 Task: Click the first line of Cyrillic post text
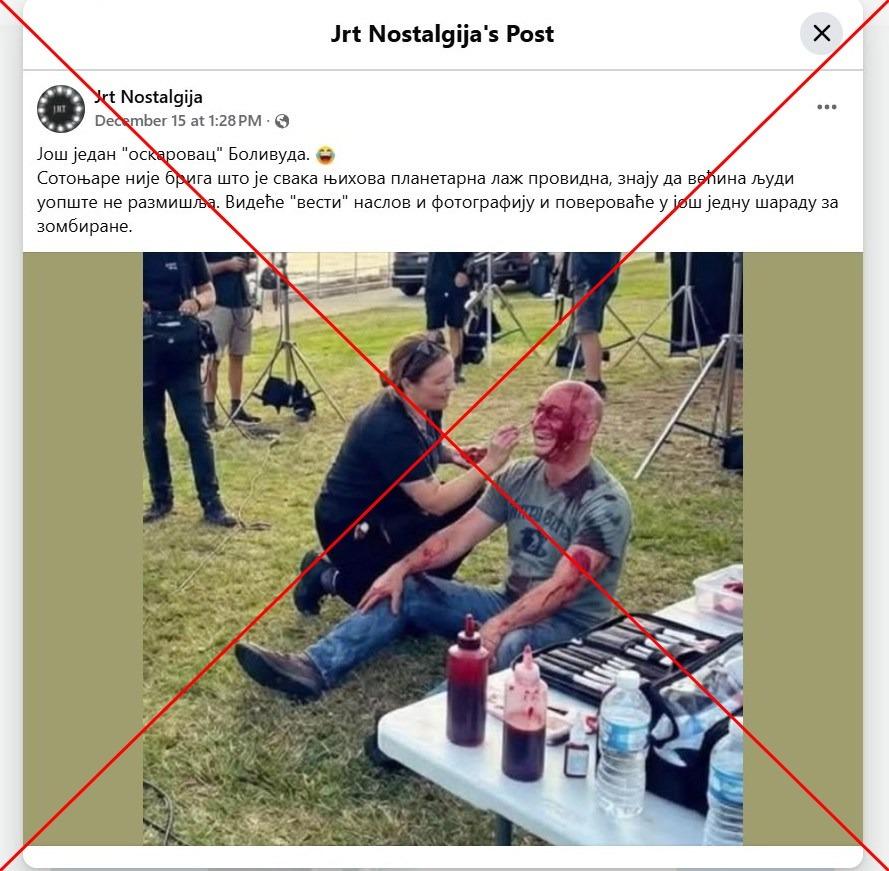pyautogui.click(x=173, y=154)
